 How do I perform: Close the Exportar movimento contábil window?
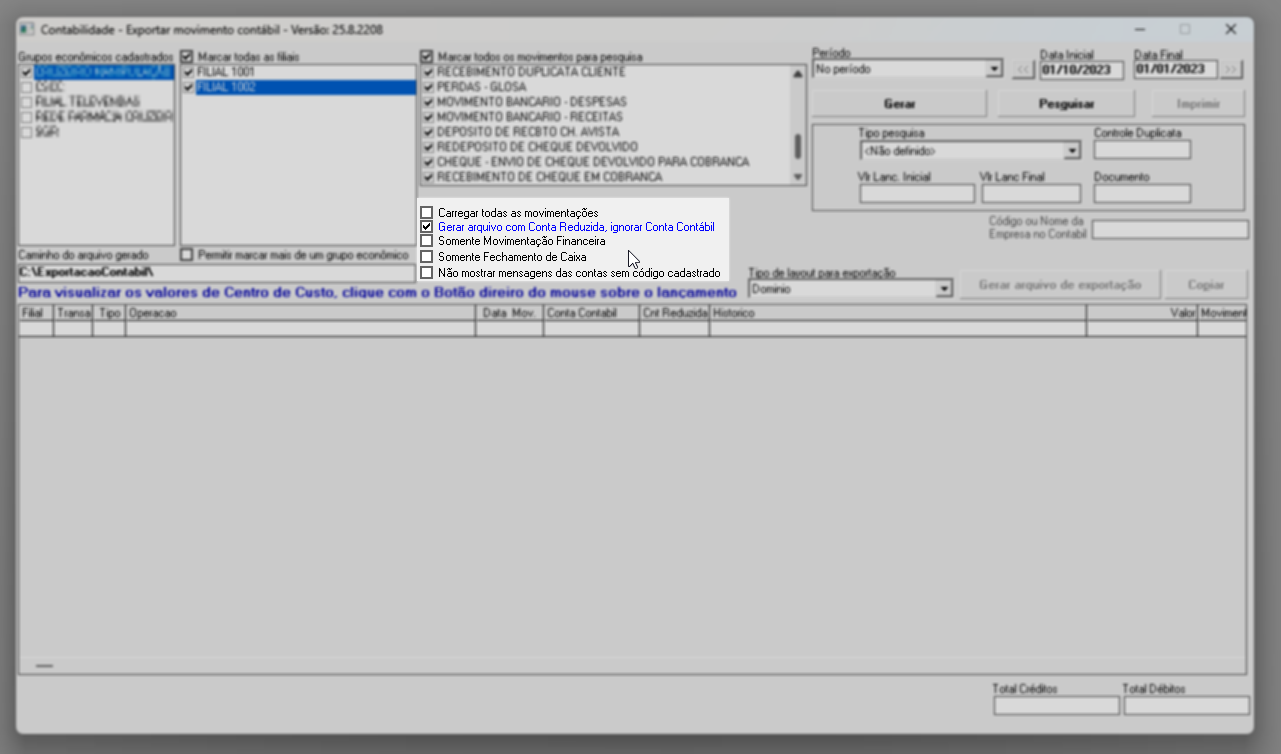tap(1231, 30)
